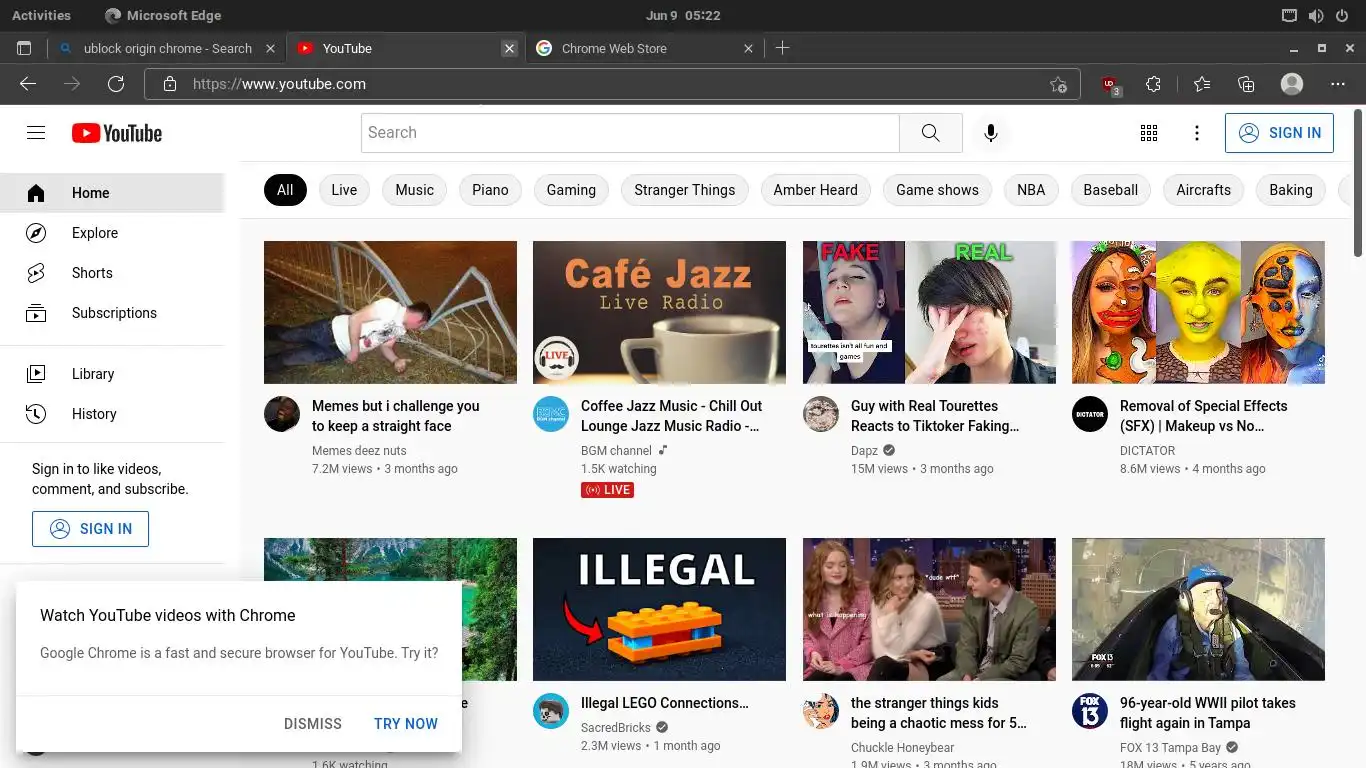
Task: Open the uBlock Origin extension icon
Action: tap(1110, 86)
